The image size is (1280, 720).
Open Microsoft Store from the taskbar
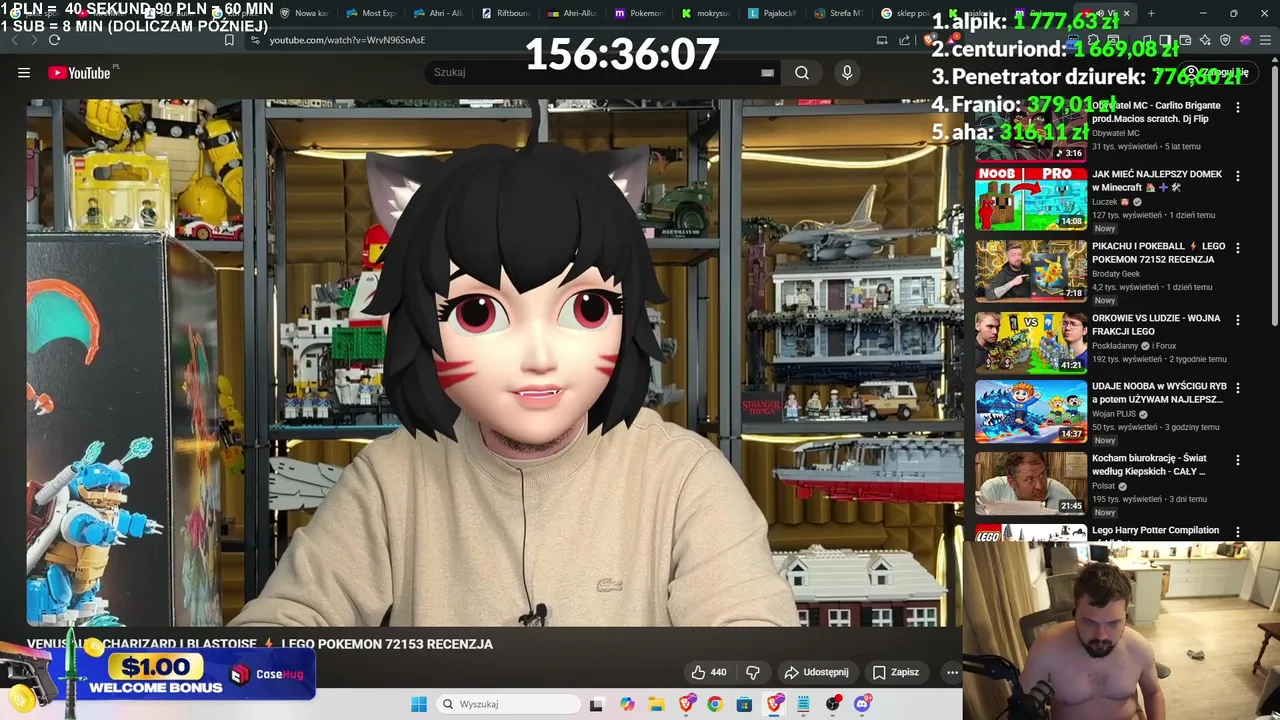point(744,704)
